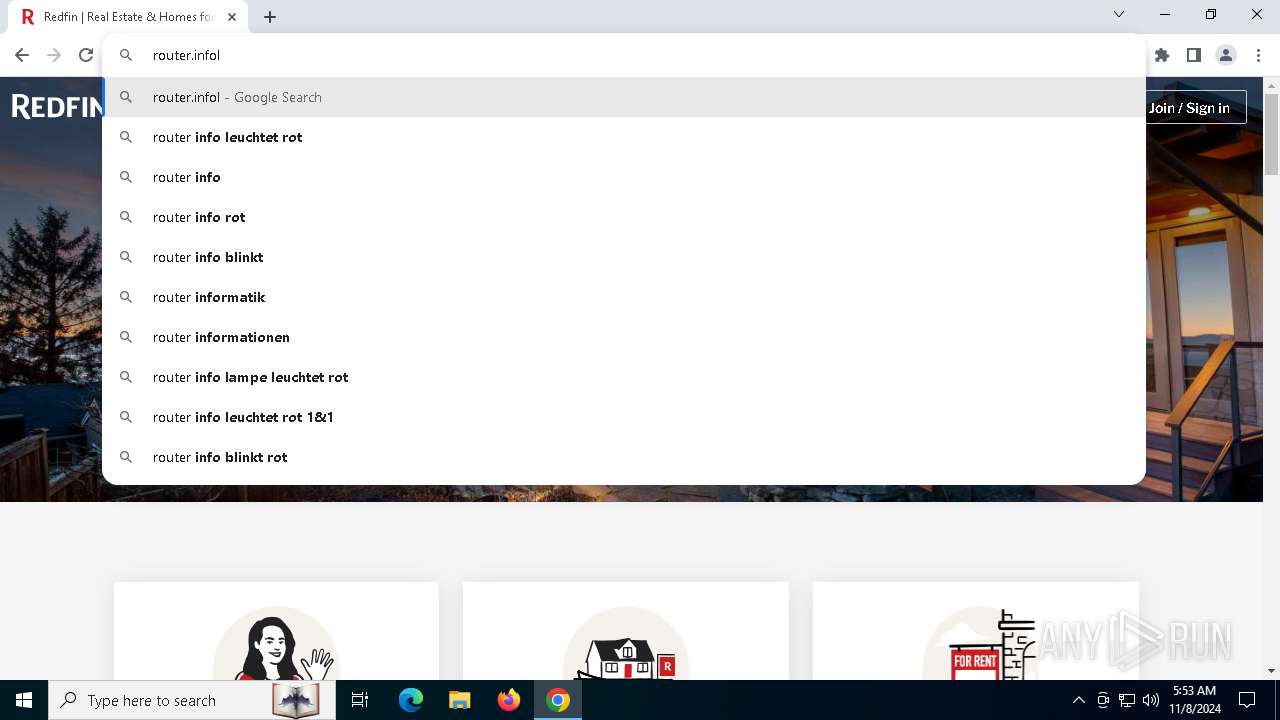1280x720 pixels.
Task: Click the Redfin logo
Action: pyautogui.click(x=57, y=106)
